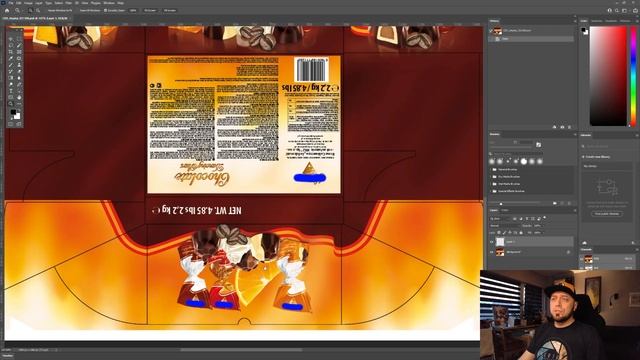Create new brush group icon

[x=555, y=203]
